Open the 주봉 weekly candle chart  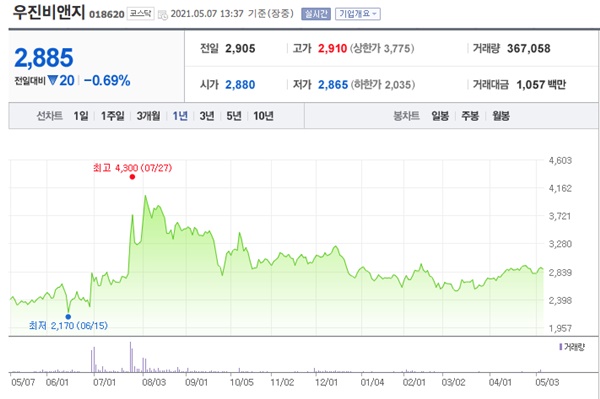click(x=470, y=116)
